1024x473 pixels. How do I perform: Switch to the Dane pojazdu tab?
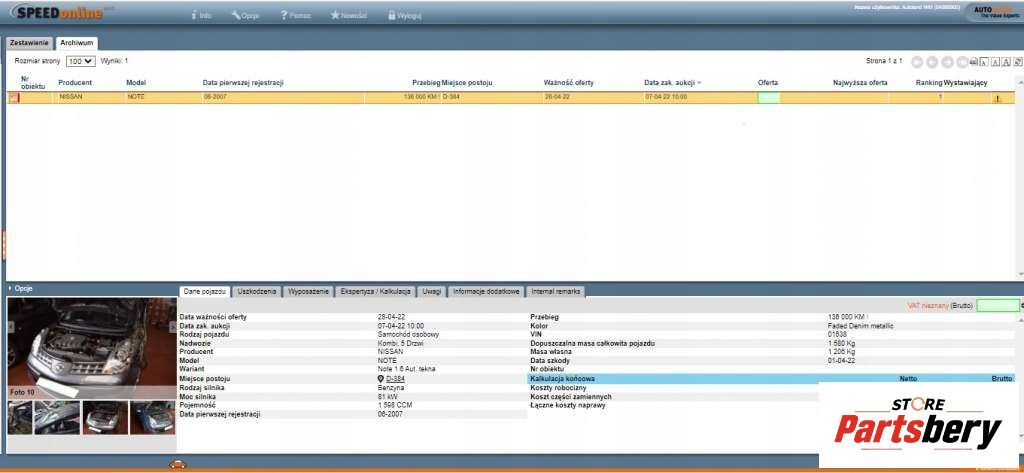(x=205, y=291)
